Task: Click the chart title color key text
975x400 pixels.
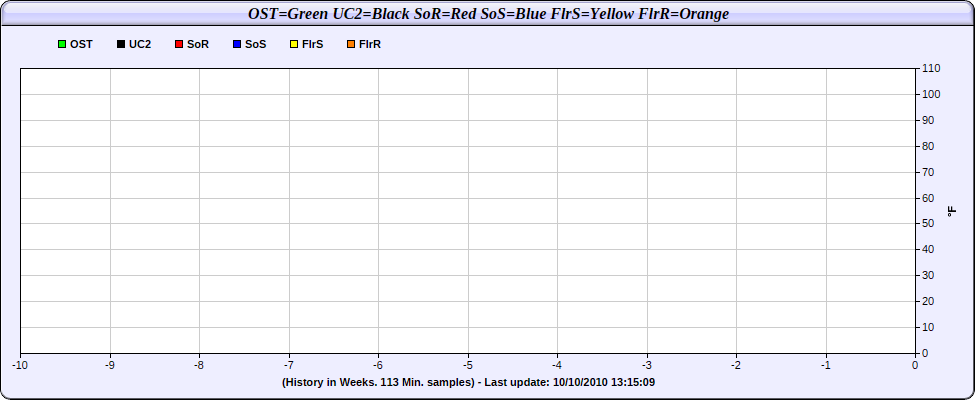Action: click(488, 14)
